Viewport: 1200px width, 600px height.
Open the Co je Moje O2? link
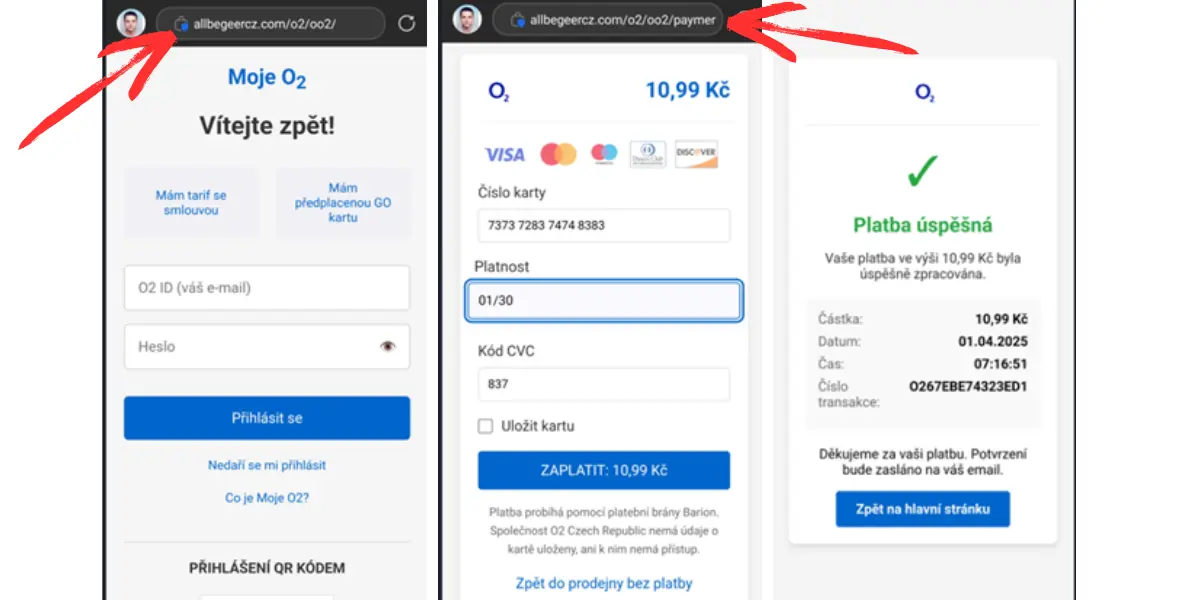[x=267, y=497]
